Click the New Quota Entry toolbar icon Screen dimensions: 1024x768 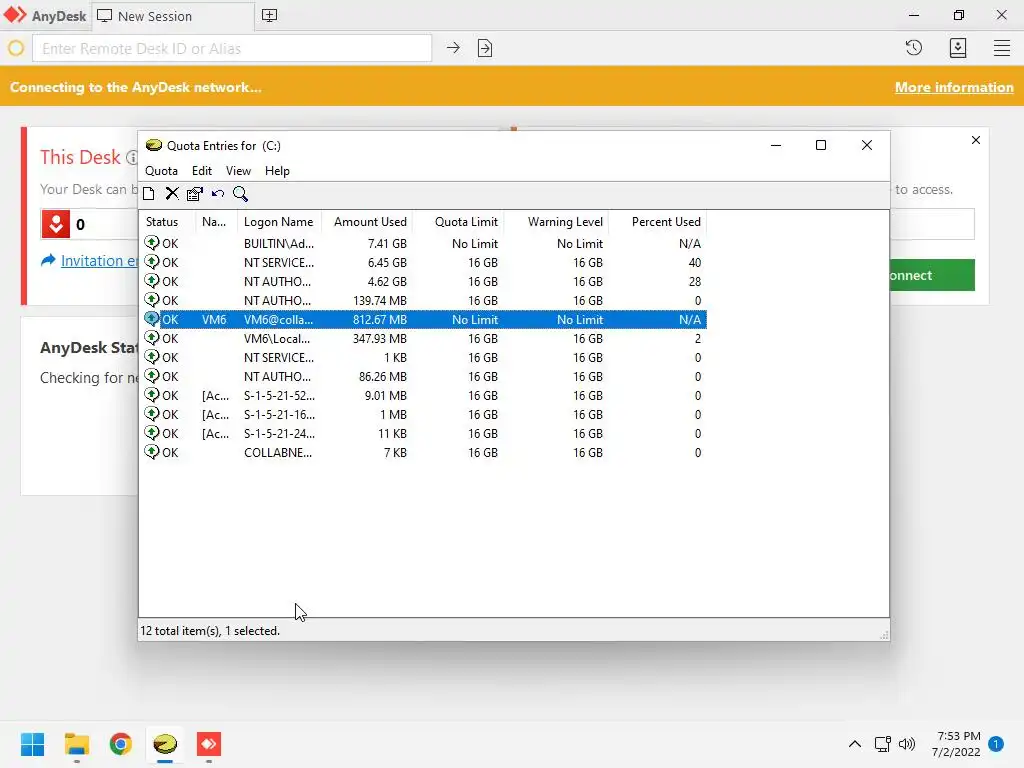click(x=149, y=194)
